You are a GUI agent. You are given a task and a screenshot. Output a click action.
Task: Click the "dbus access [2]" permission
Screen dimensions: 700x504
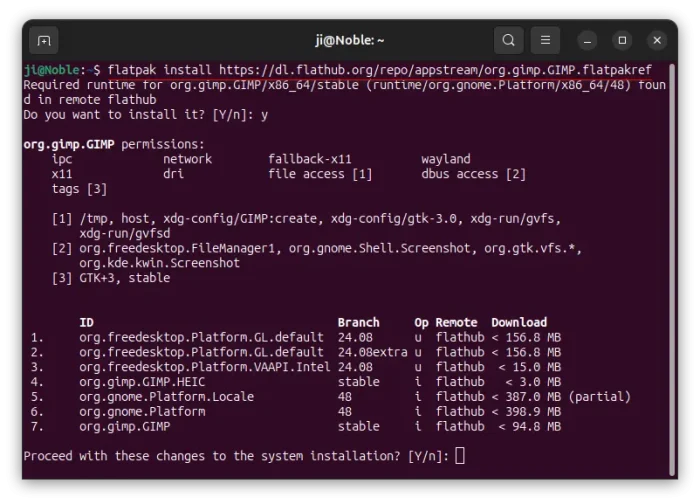[473, 174]
